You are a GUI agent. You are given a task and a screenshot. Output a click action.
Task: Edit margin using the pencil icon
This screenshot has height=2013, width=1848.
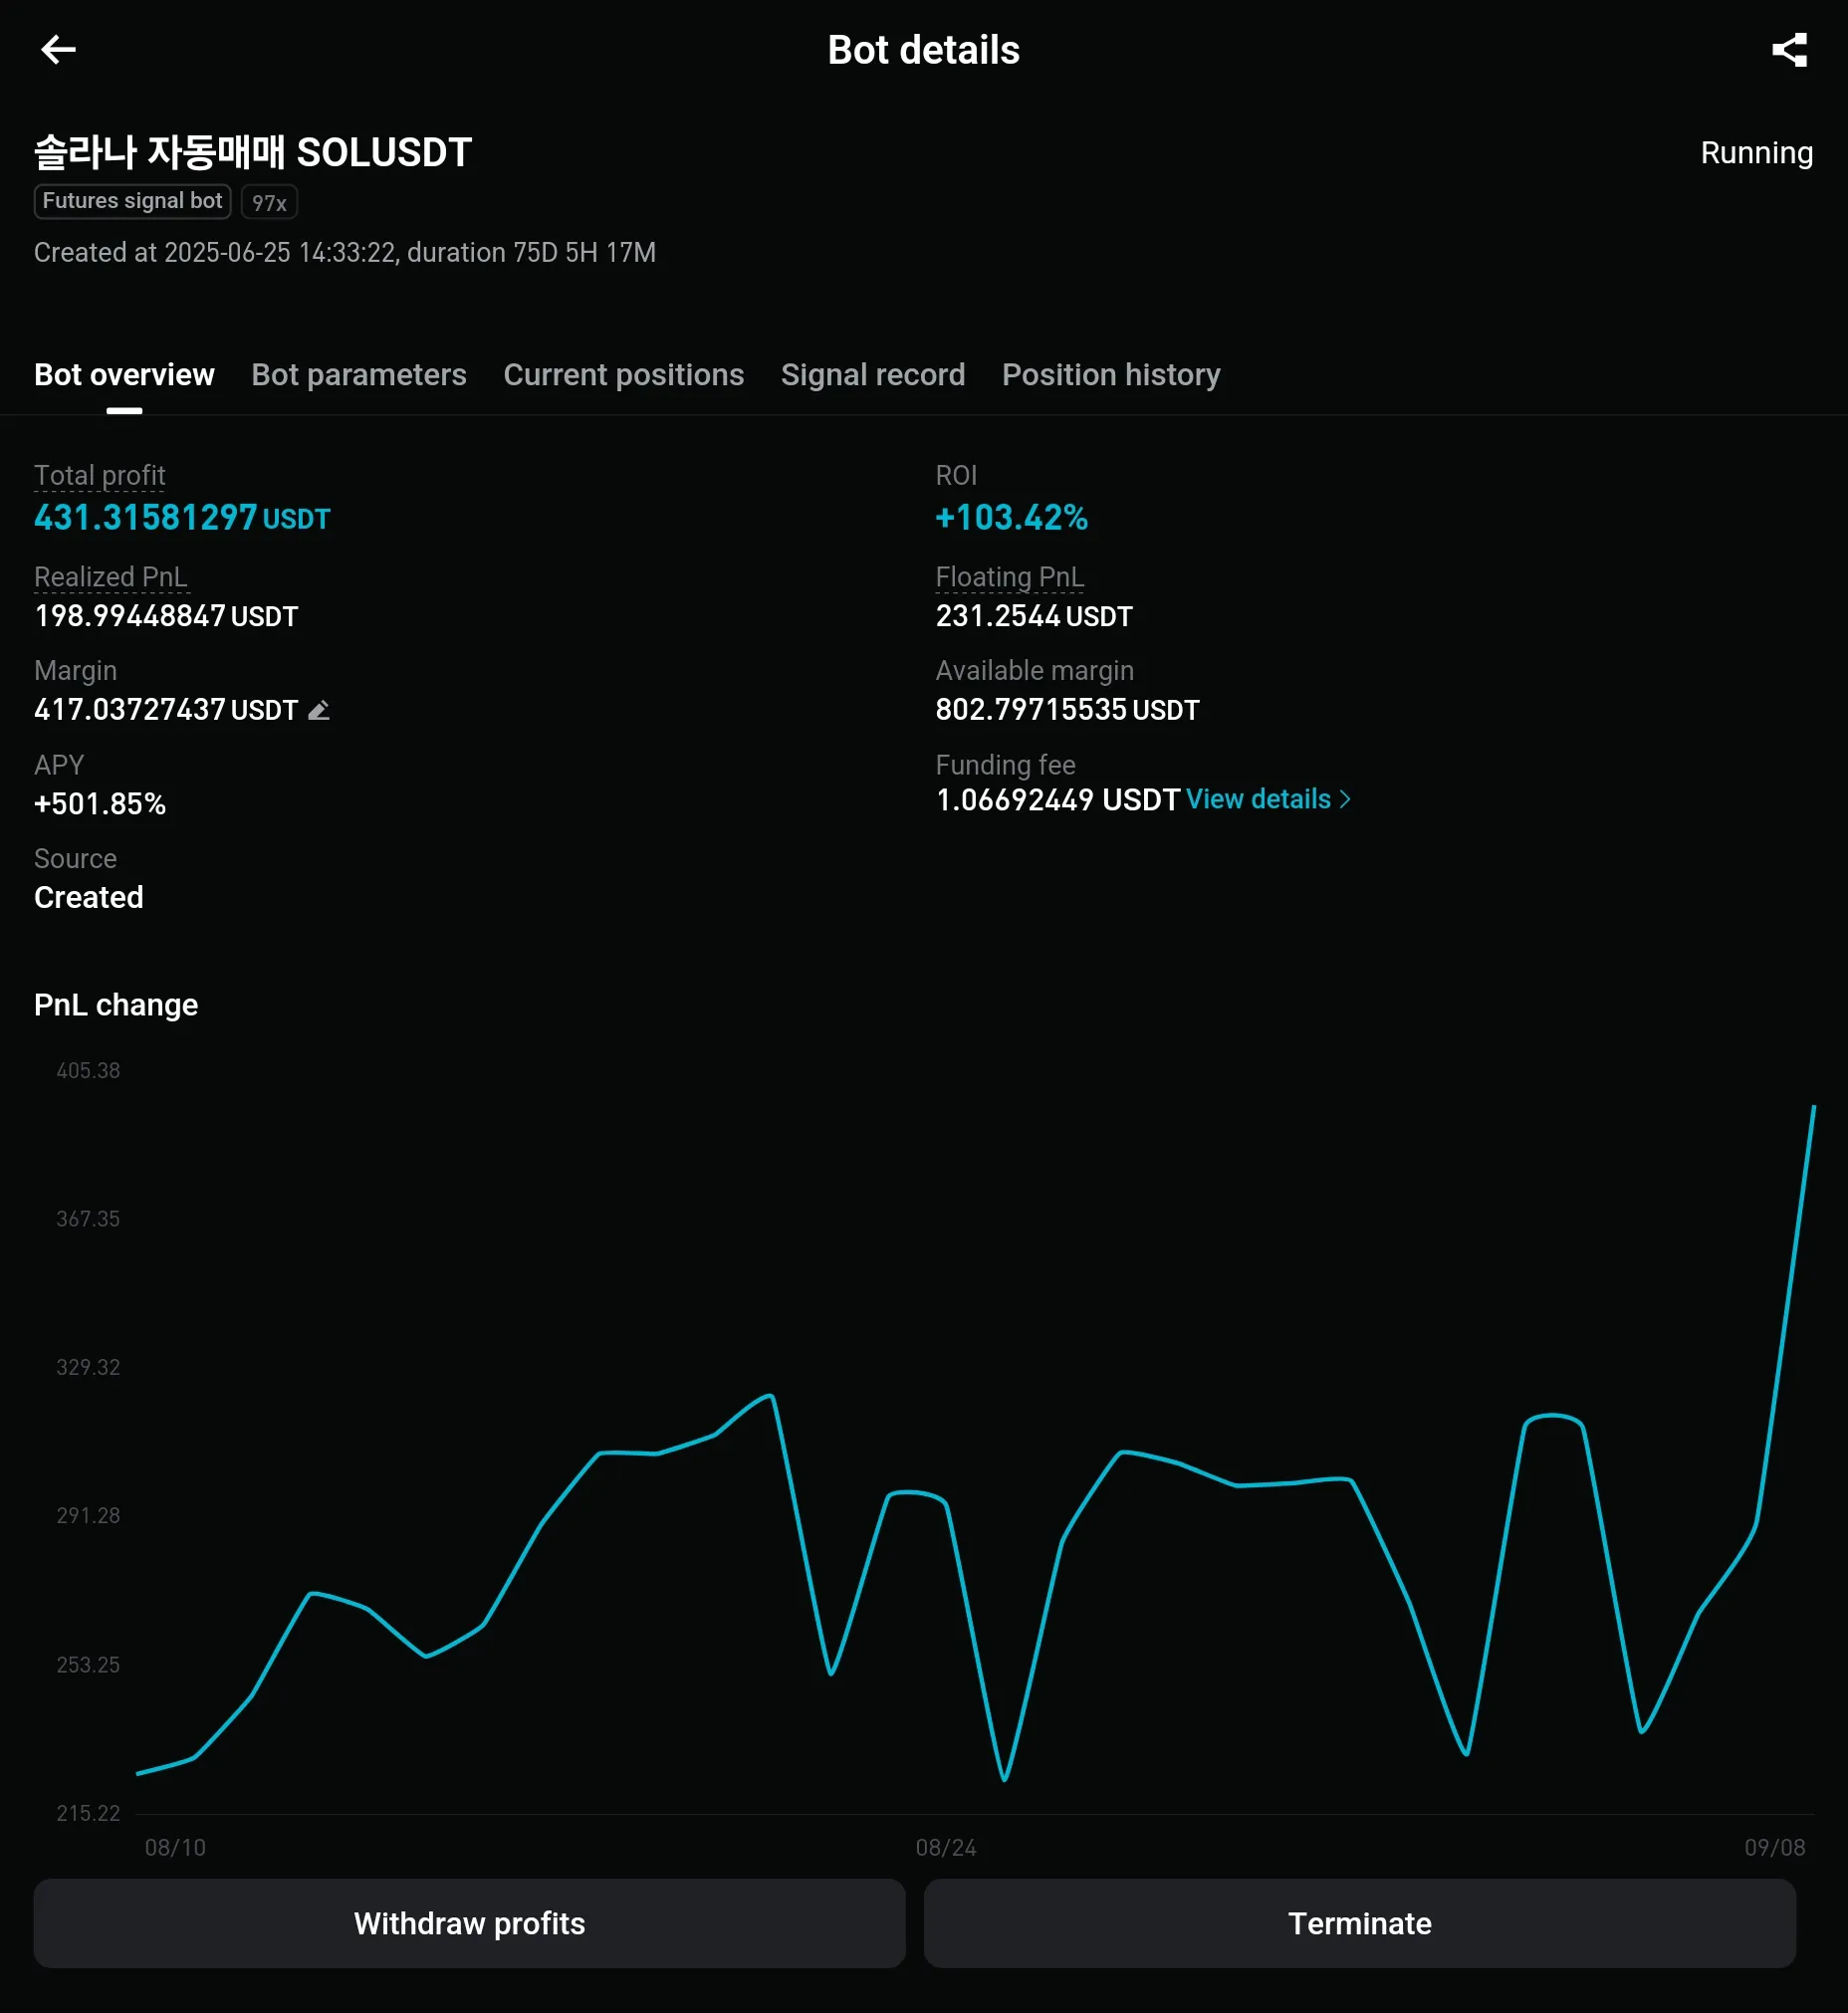tap(319, 710)
